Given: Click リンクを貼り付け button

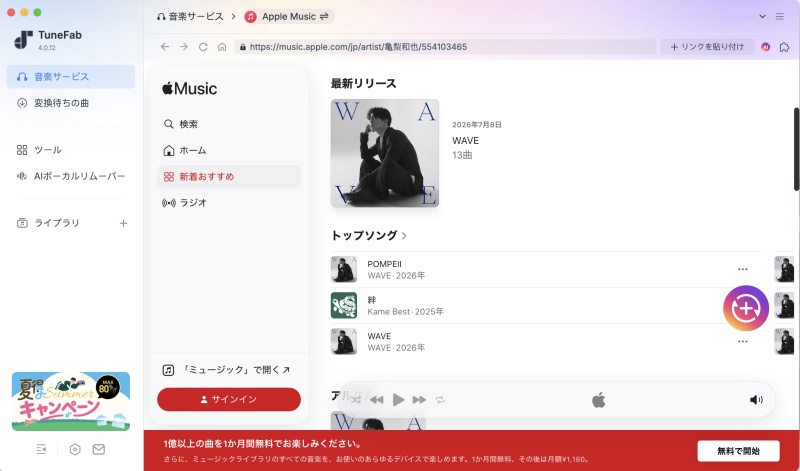Looking at the screenshot, I should pos(707,46).
